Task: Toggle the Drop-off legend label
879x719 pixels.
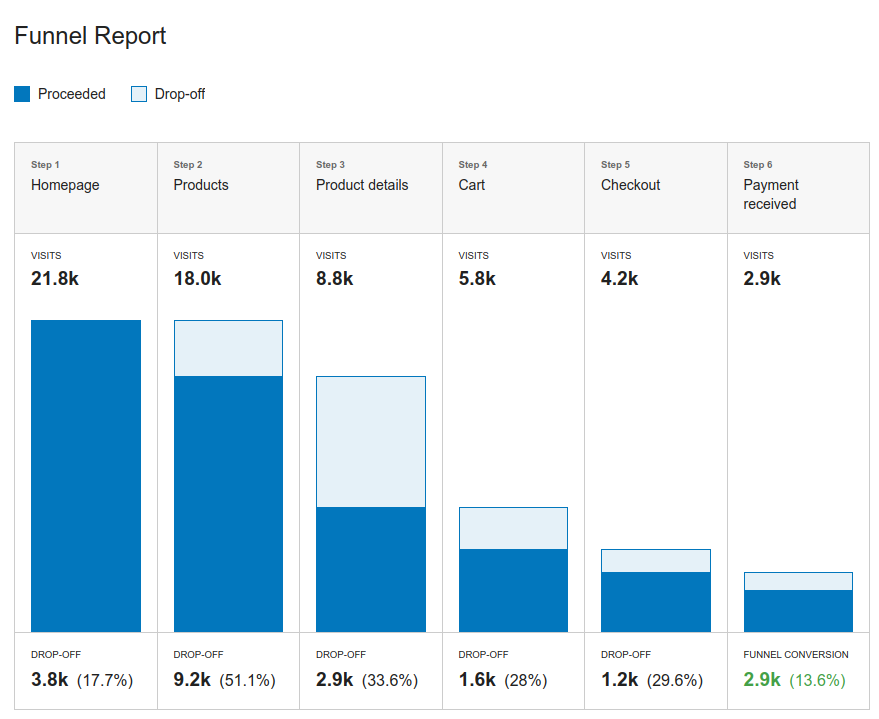Action: [180, 94]
